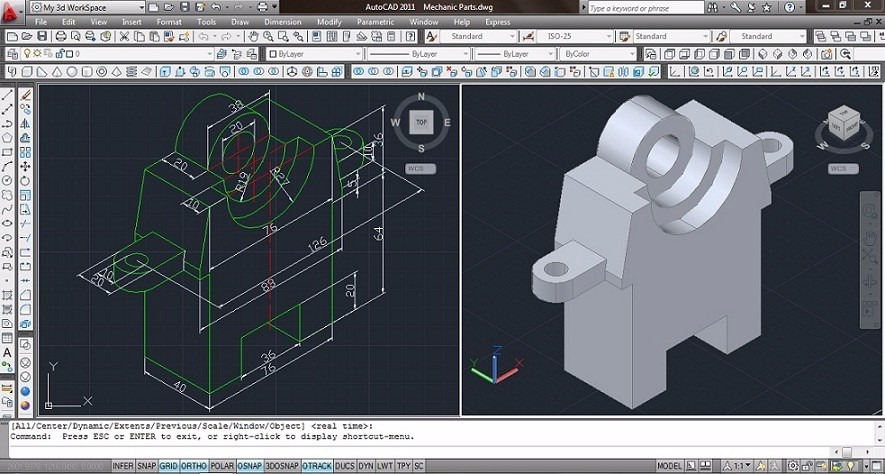885x474 pixels.
Task: Open the 1:1 annotation scale dropdown
Action: (737, 466)
